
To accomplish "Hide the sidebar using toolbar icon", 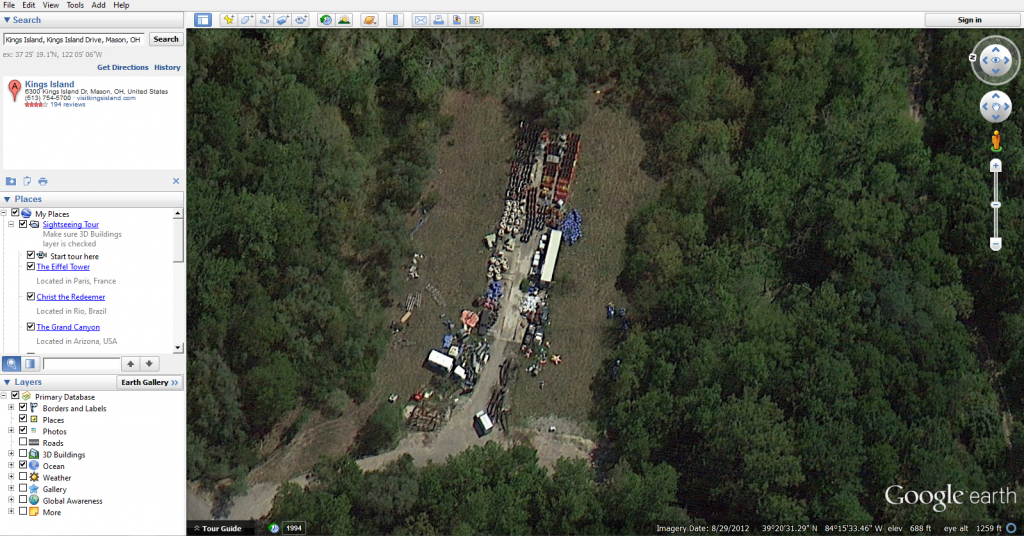I will click(x=203, y=20).
